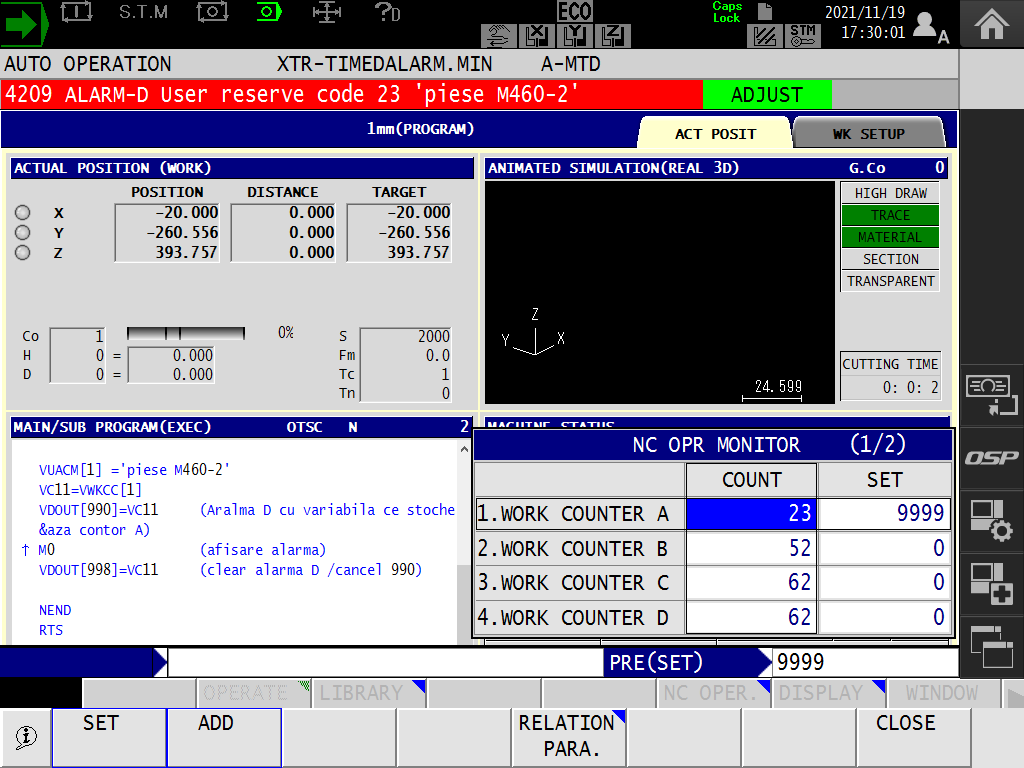The height and width of the screenshot is (768, 1024).
Task: Open the NC OPER. menu
Action: click(714, 692)
